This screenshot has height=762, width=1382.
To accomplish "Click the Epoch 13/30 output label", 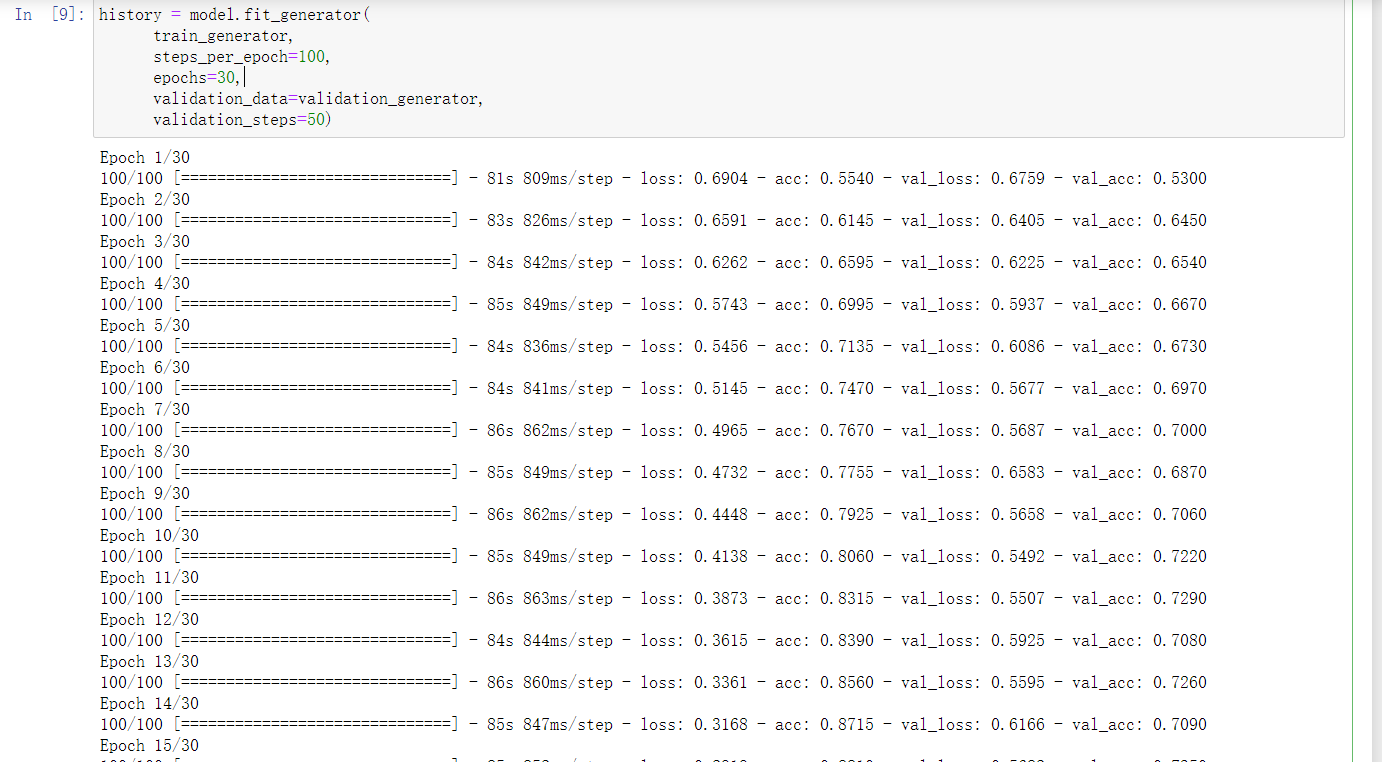I will [x=150, y=662].
